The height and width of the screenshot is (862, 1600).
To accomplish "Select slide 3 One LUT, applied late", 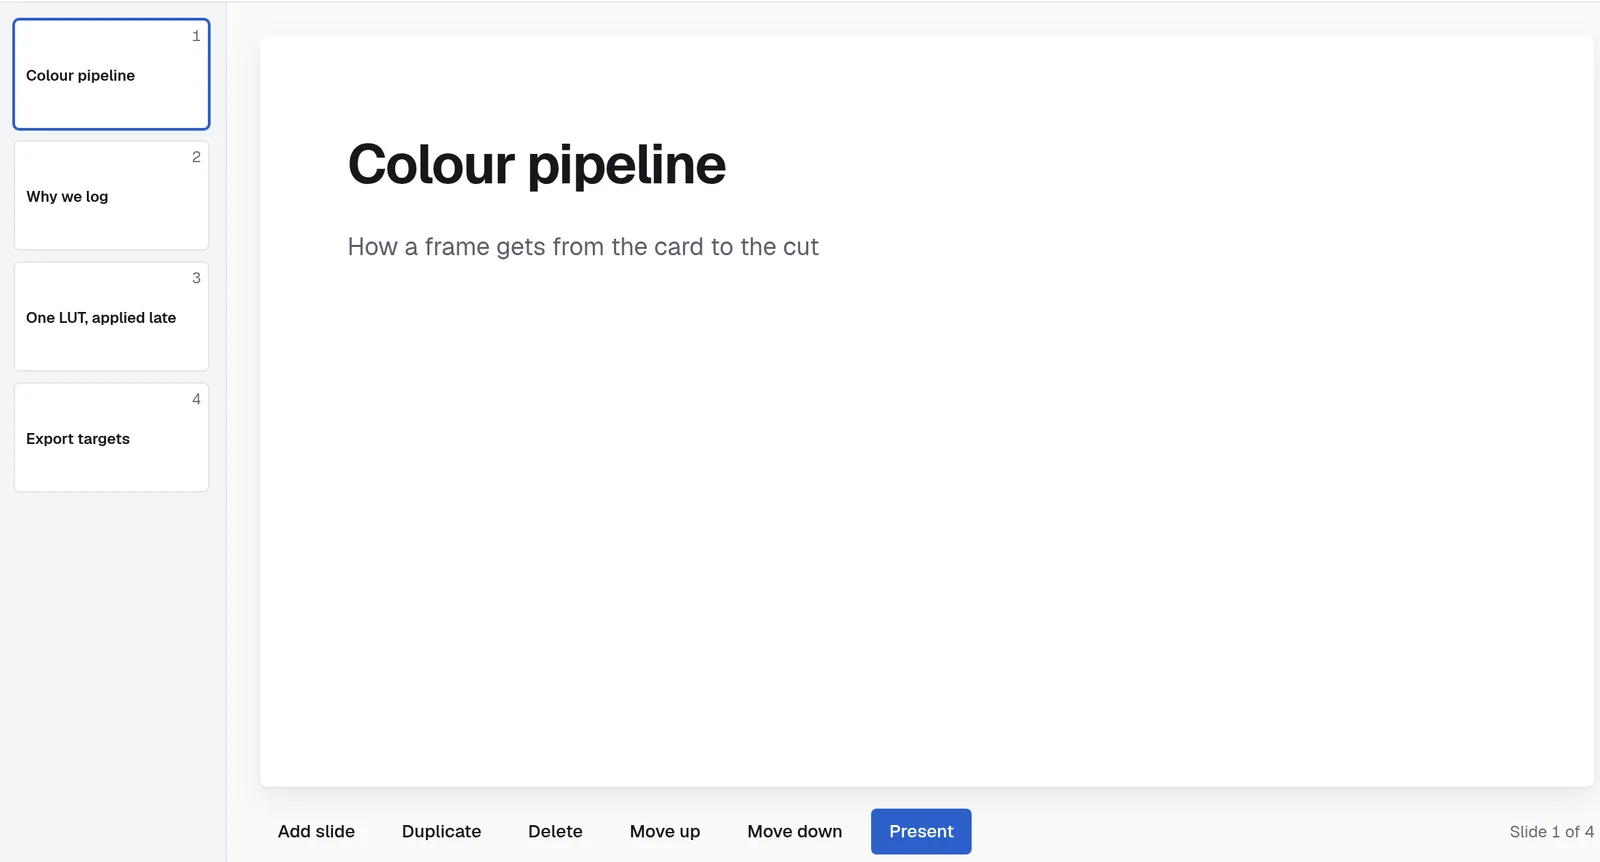I will tap(111, 316).
